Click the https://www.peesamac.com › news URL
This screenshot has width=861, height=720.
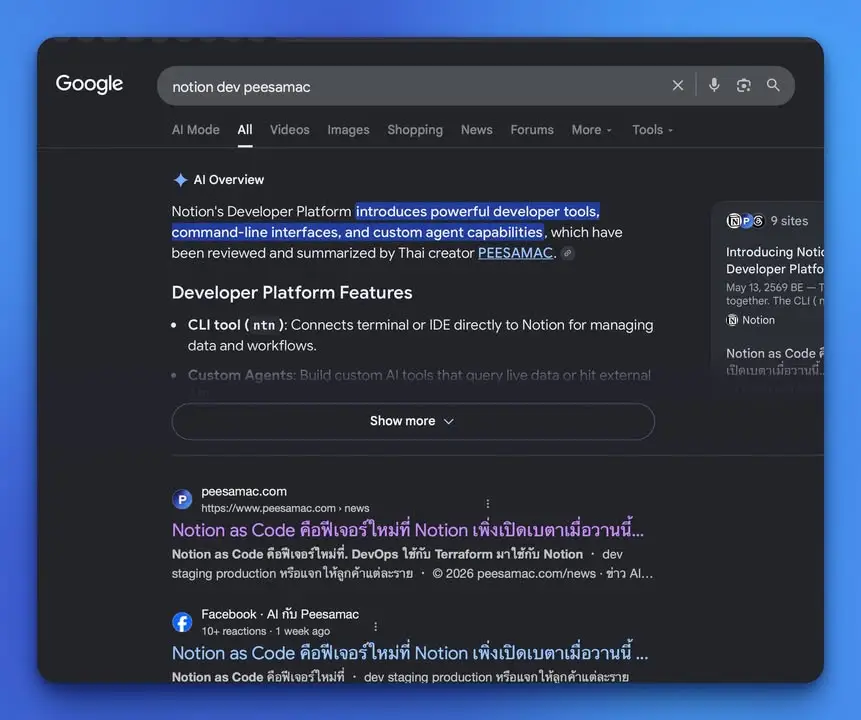[x=285, y=509]
